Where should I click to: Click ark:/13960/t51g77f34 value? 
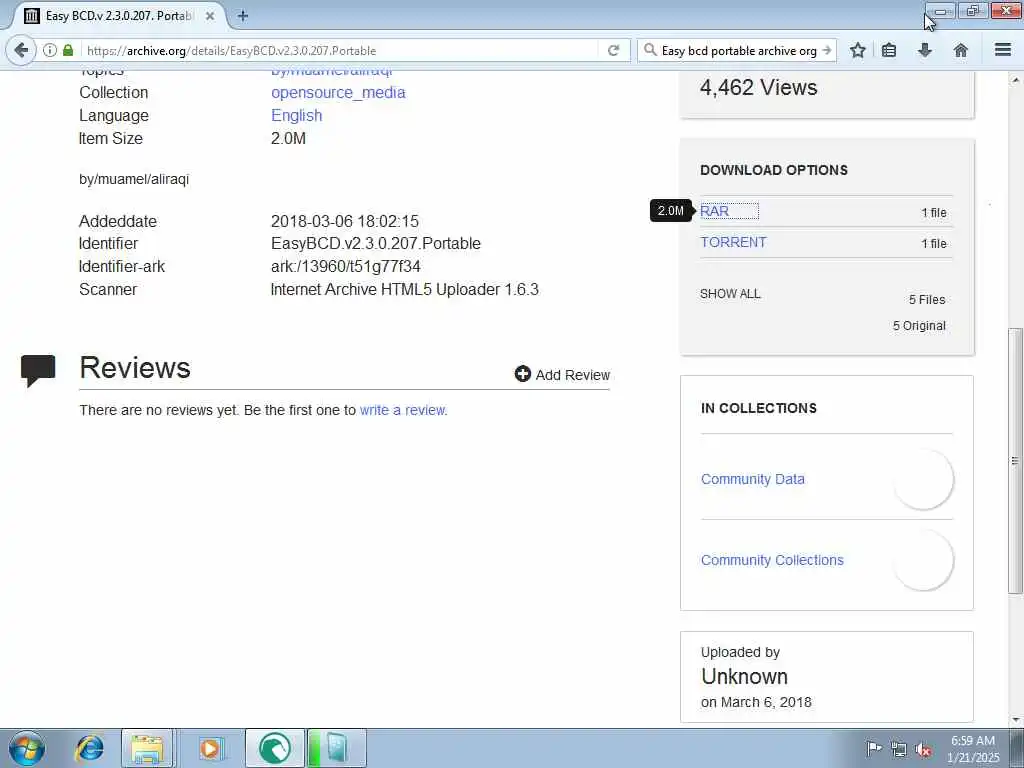tap(345, 266)
